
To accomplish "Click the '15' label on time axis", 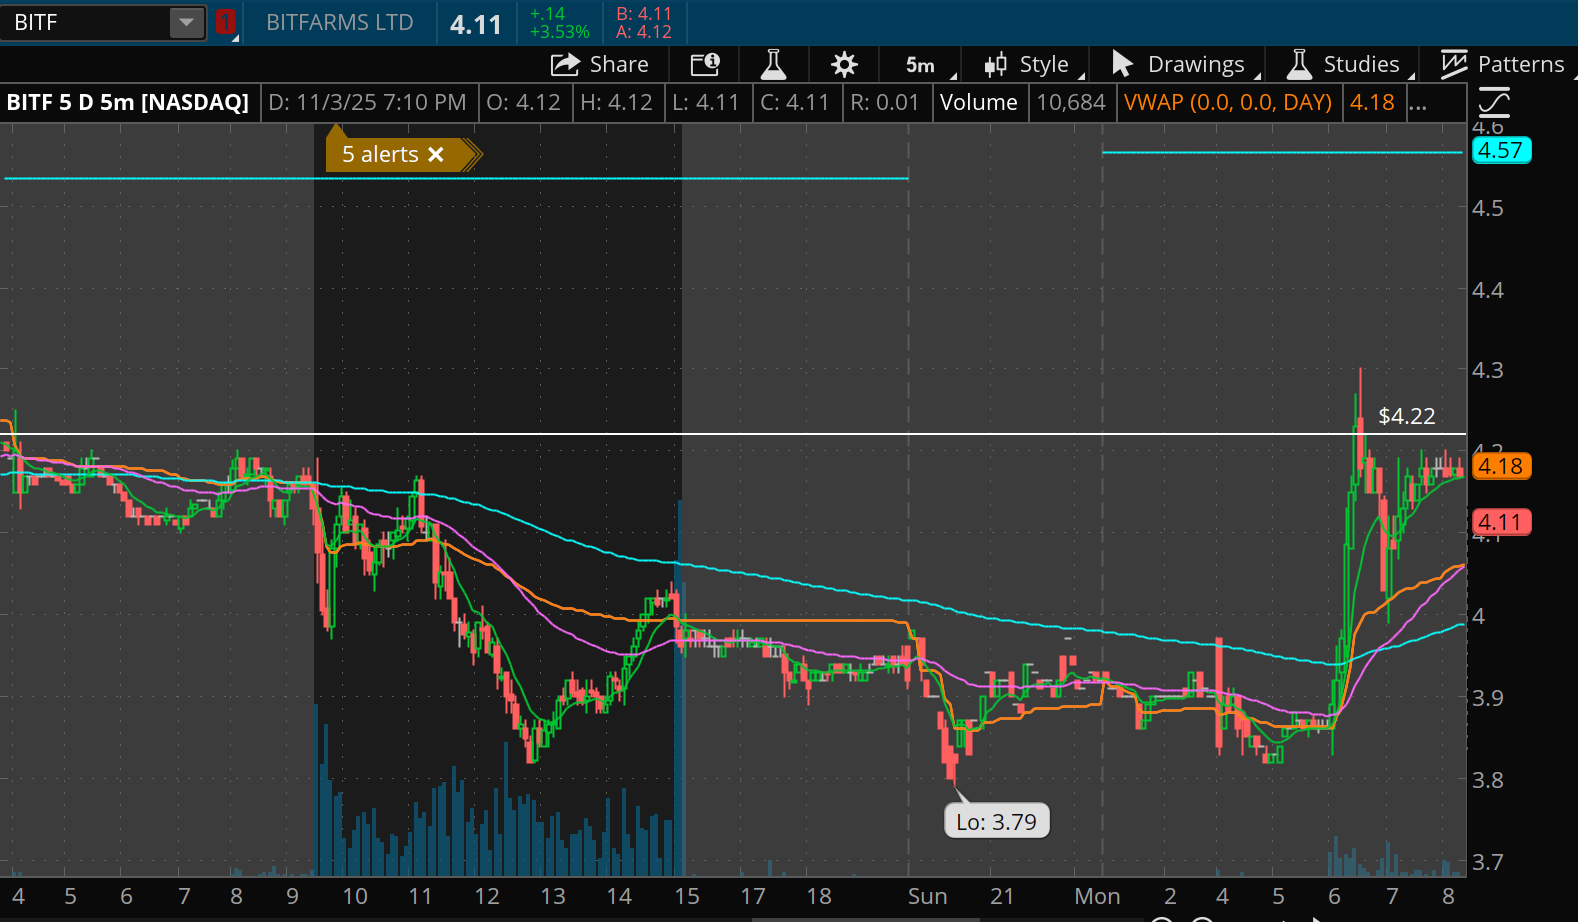I will point(687,896).
